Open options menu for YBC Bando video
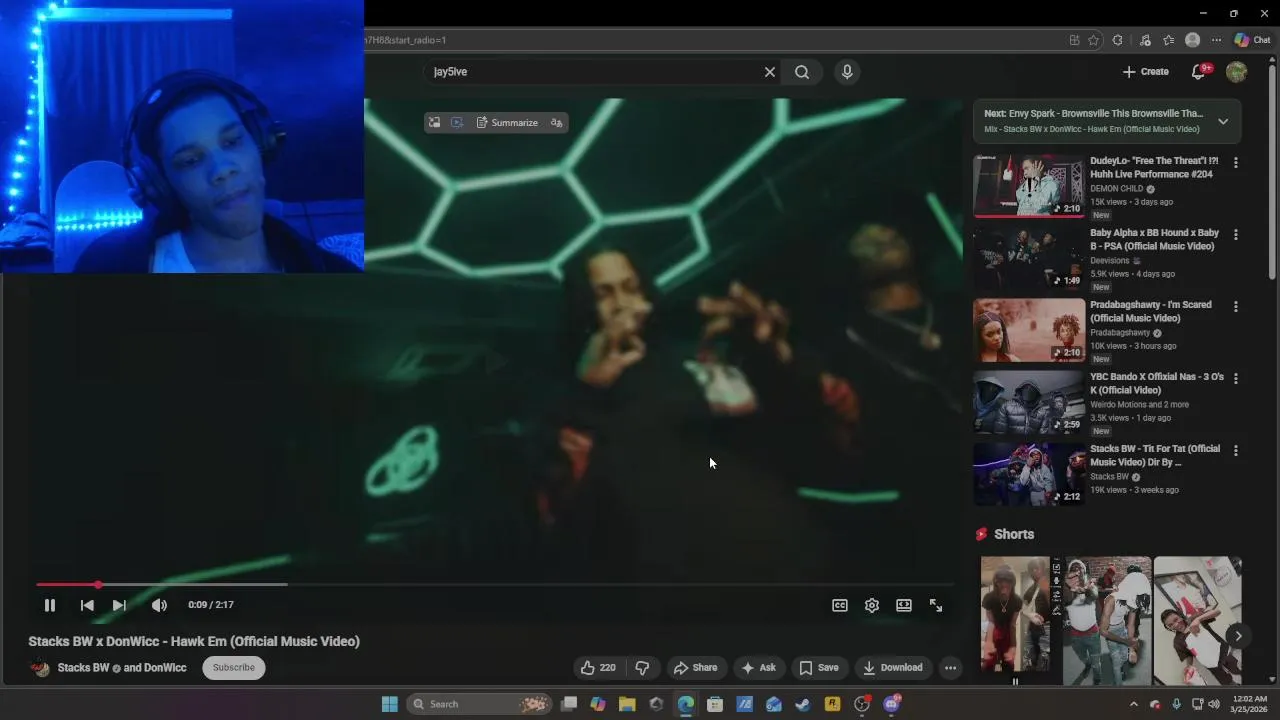 point(1236,378)
